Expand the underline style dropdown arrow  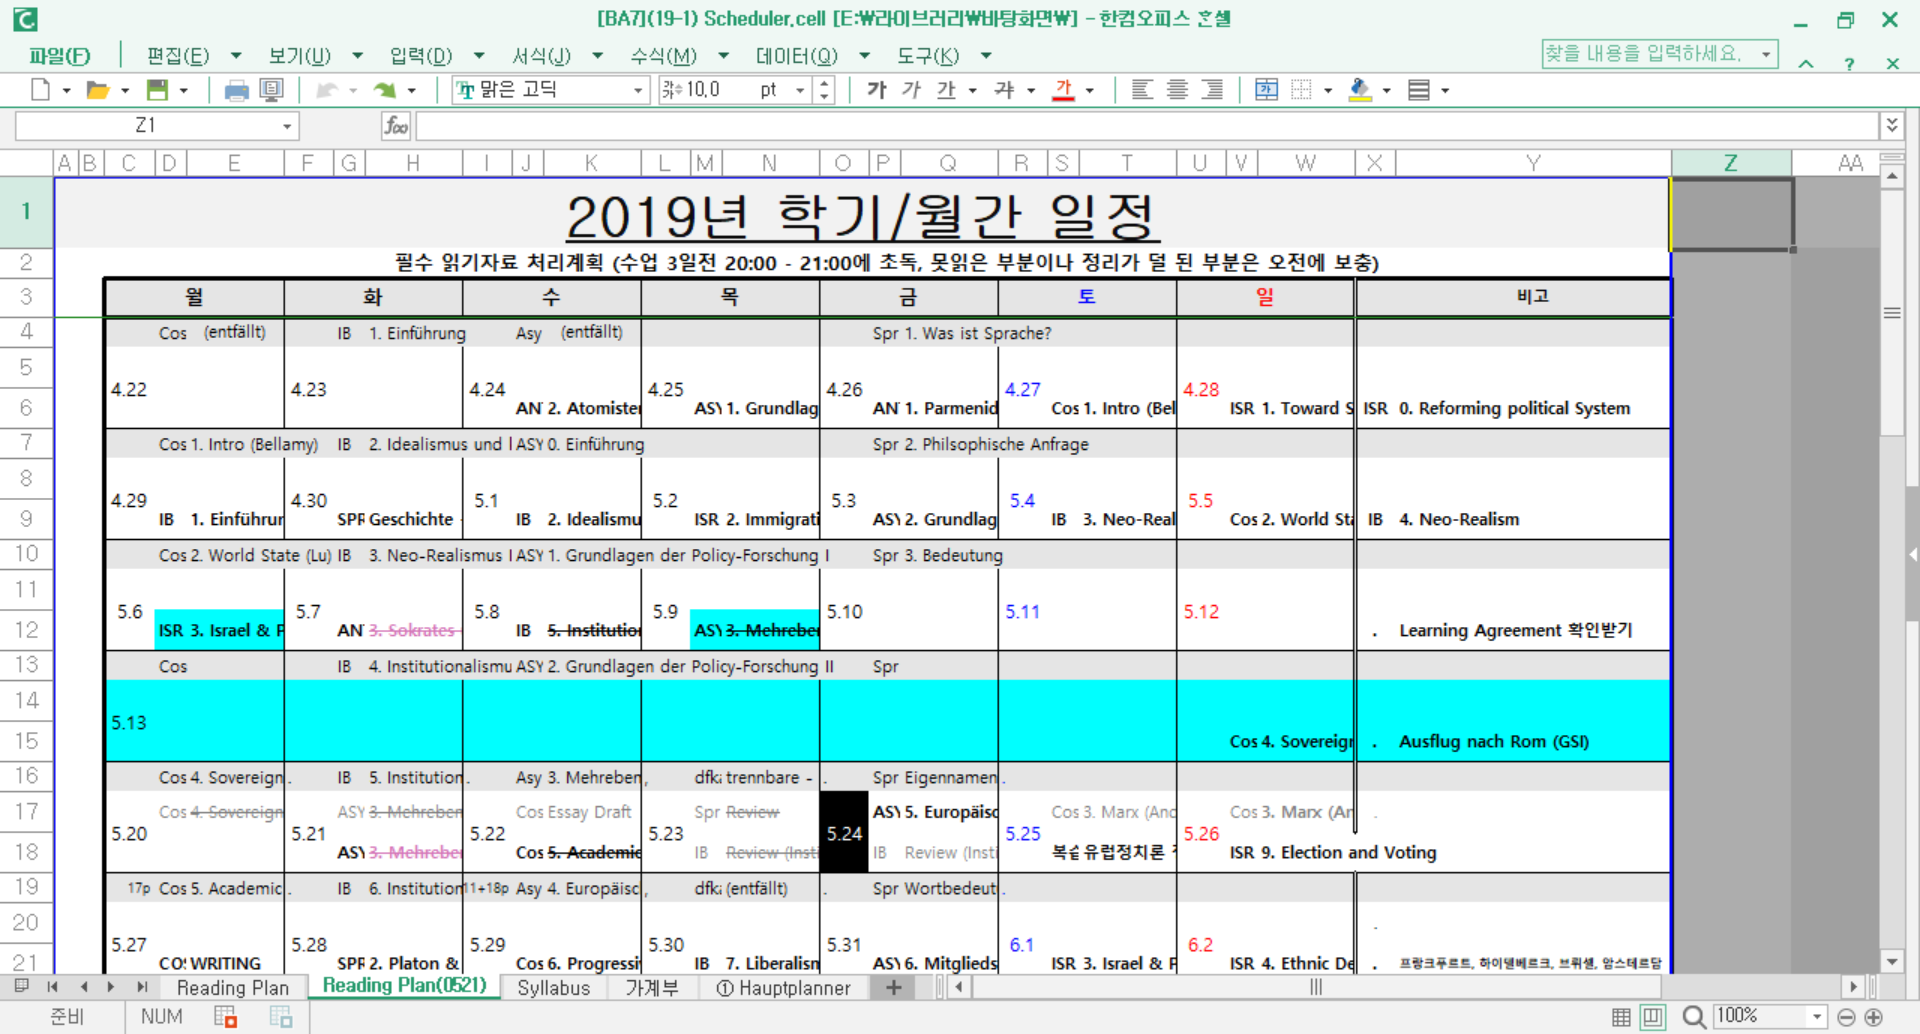coord(972,91)
